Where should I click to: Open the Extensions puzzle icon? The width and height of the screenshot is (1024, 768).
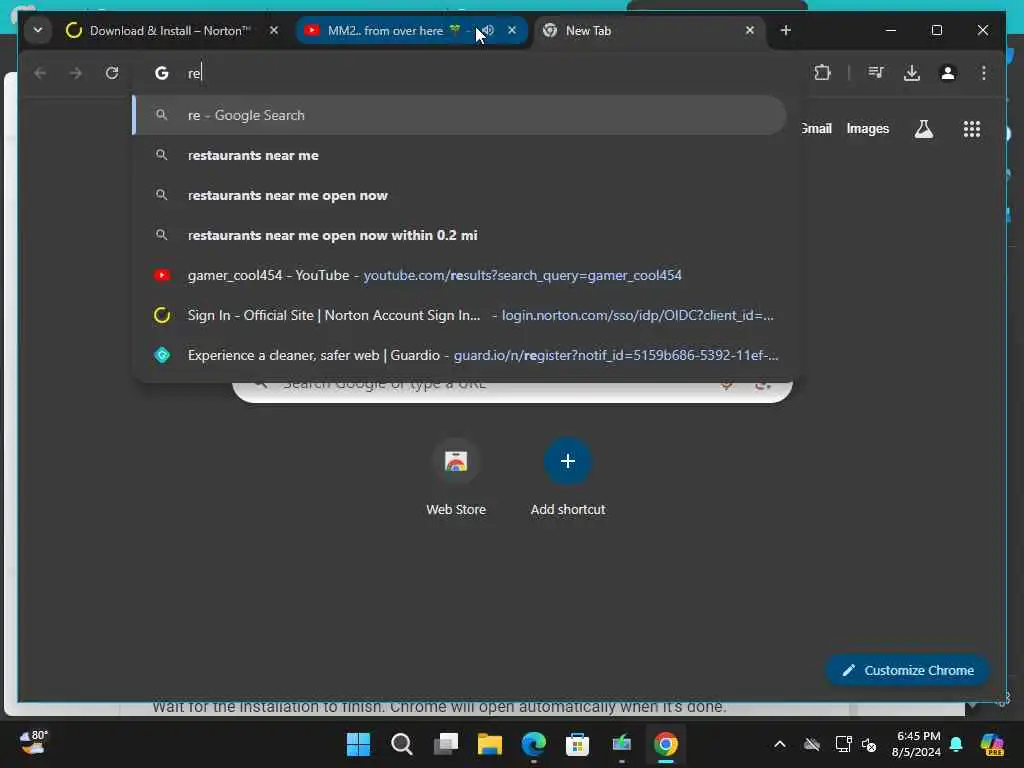[x=823, y=72]
